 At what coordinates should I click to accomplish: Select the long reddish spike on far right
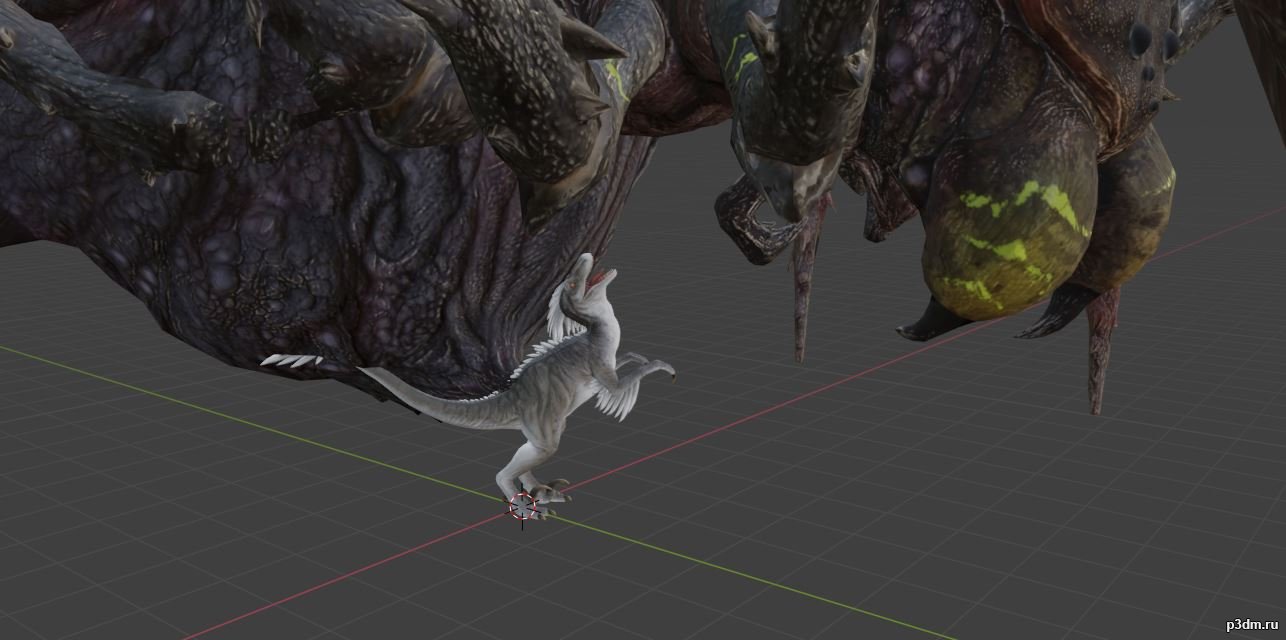[1100, 350]
